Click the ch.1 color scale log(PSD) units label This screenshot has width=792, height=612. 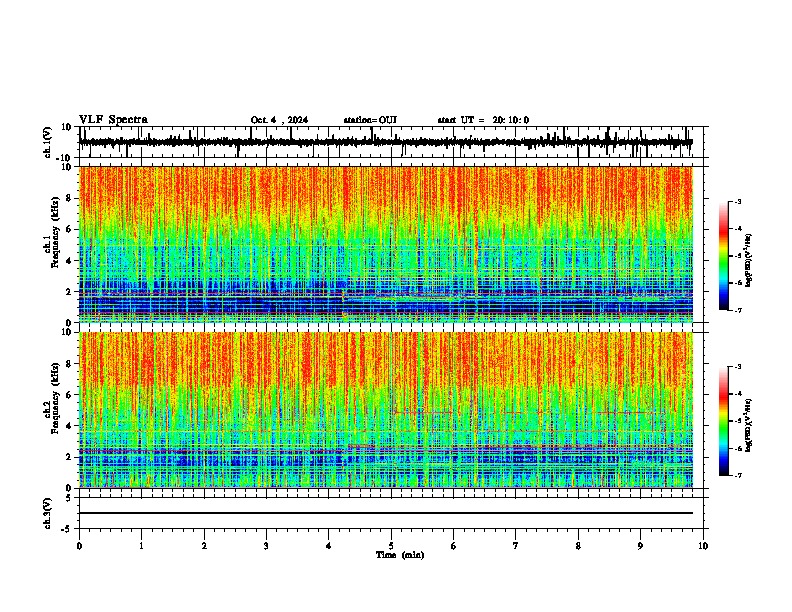[748, 260]
